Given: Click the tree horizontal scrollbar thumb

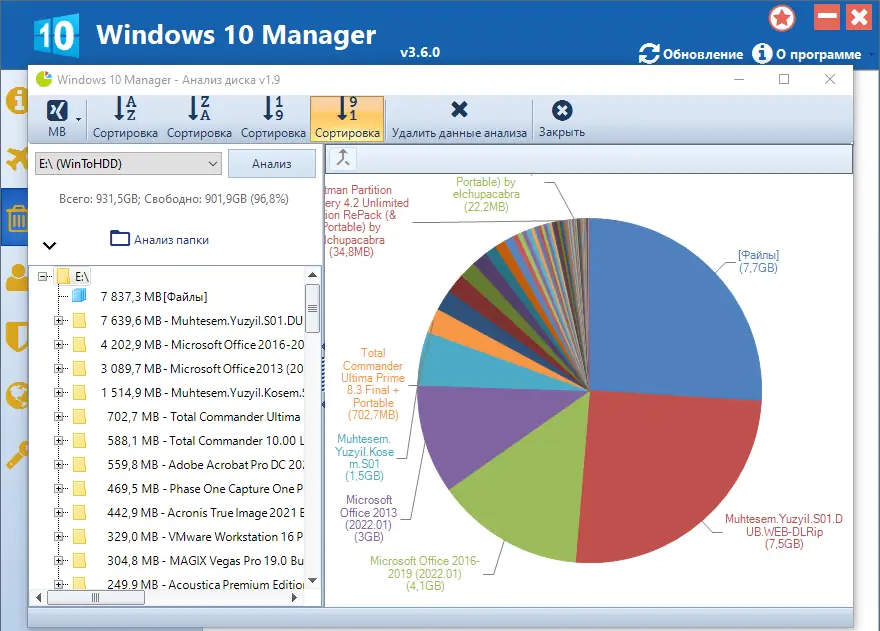Looking at the screenshot, I should (96, 598).
